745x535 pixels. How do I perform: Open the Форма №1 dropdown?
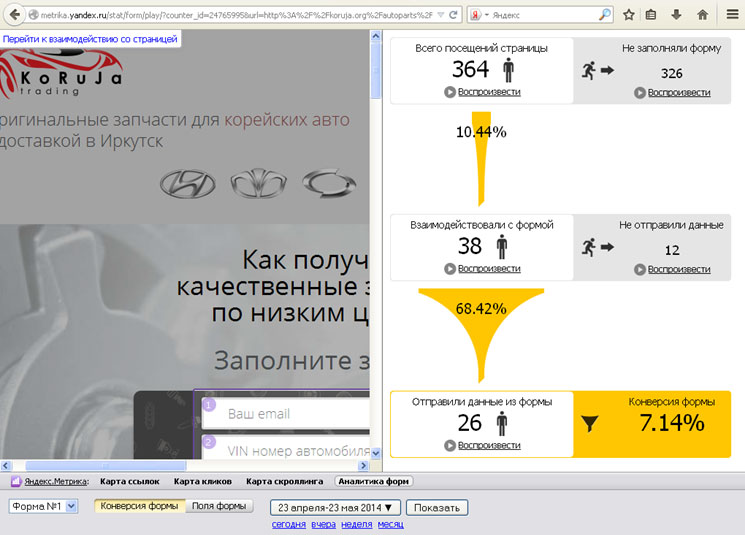(42, 506)
